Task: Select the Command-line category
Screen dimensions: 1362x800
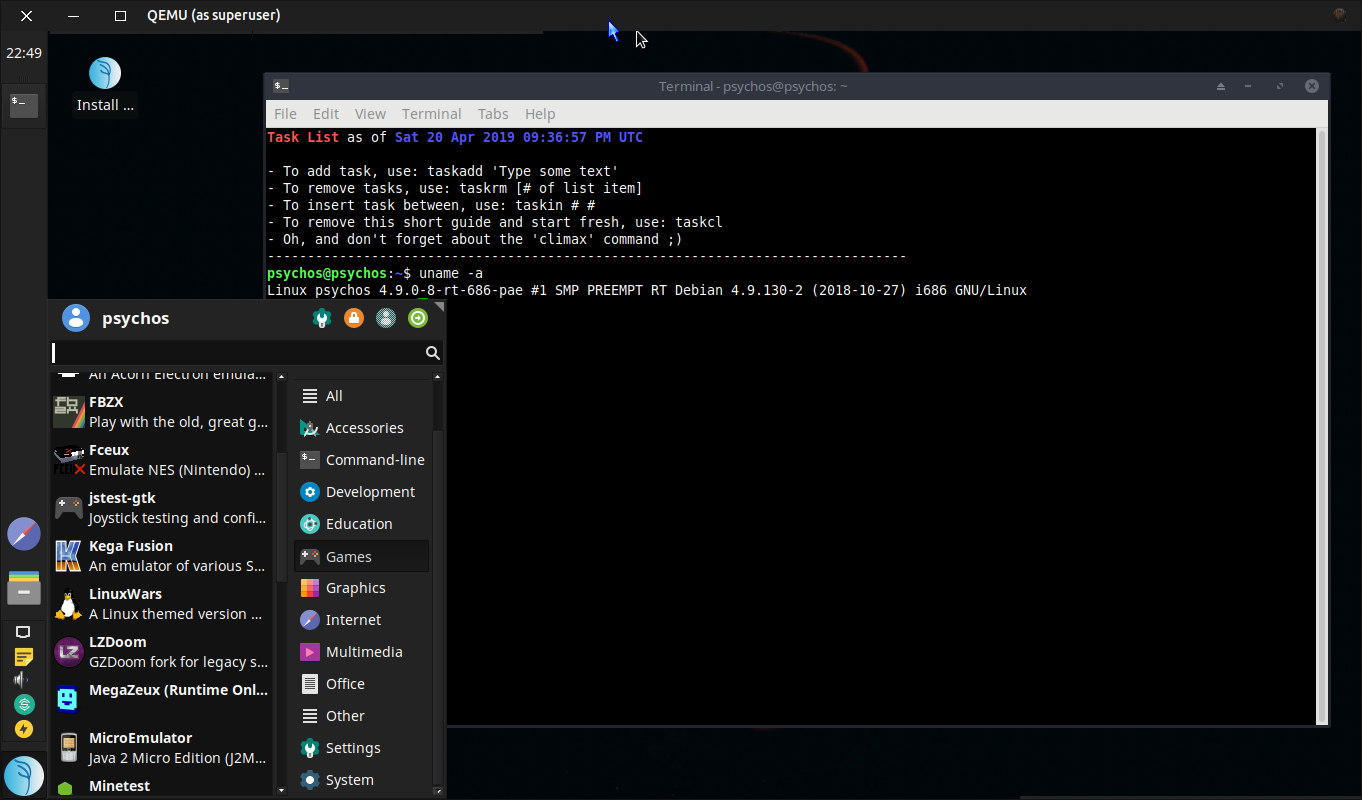Action: (362, 460)
